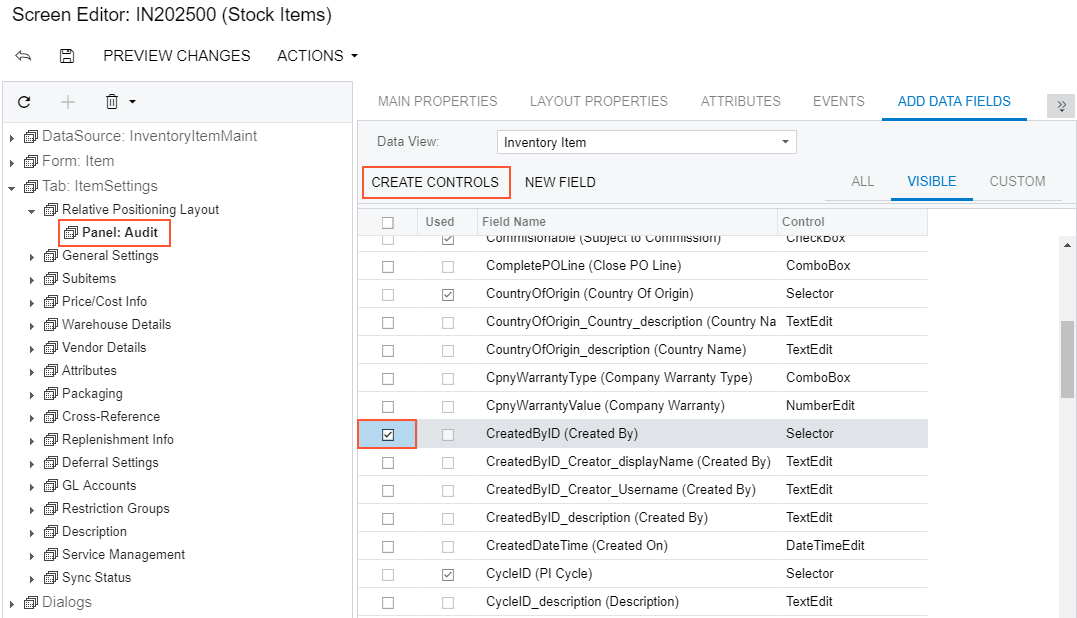Click the vertical scrollbar in field list
This screenshot has width=1077, height=618.
[1067, 359]
